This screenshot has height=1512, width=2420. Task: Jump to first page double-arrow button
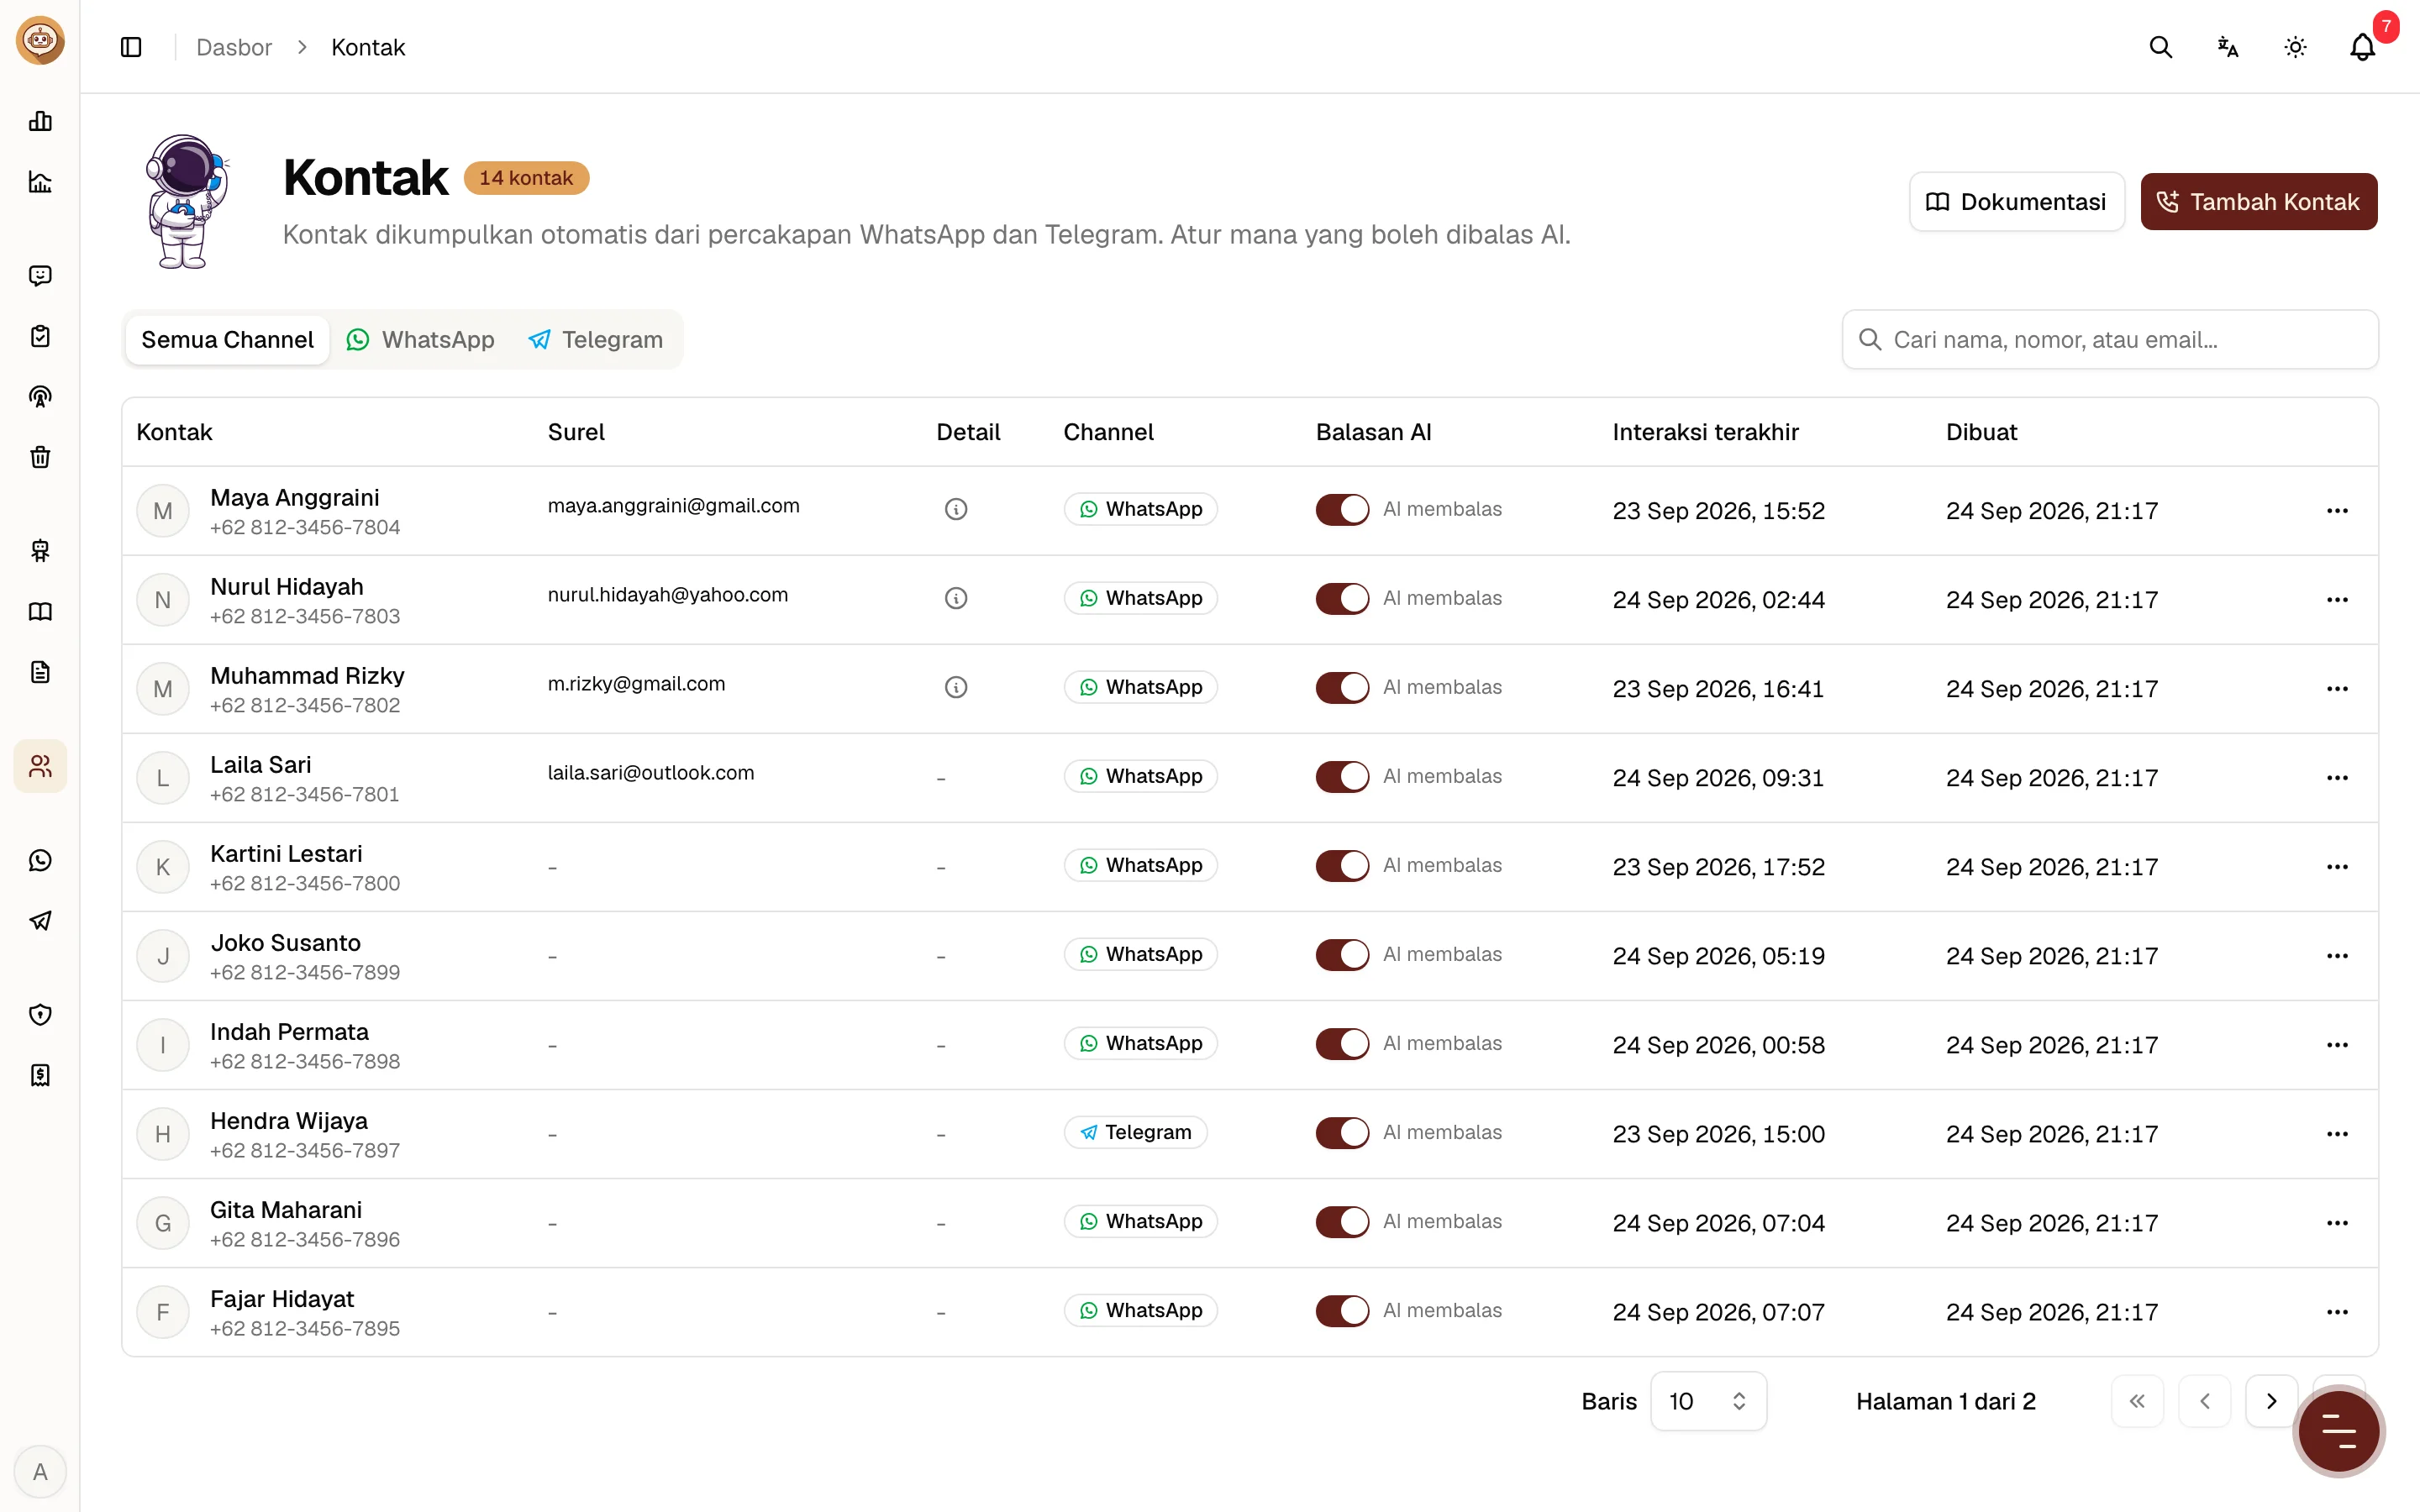2137,1401
